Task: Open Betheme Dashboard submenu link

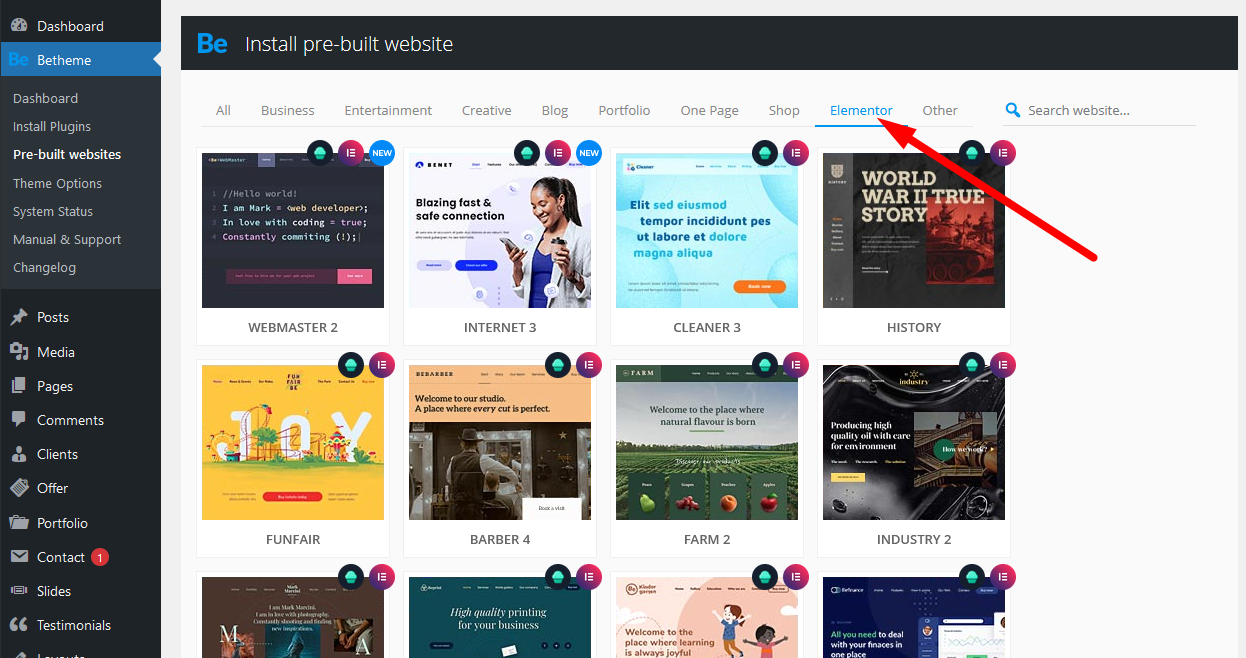Action: pos(46,98)
